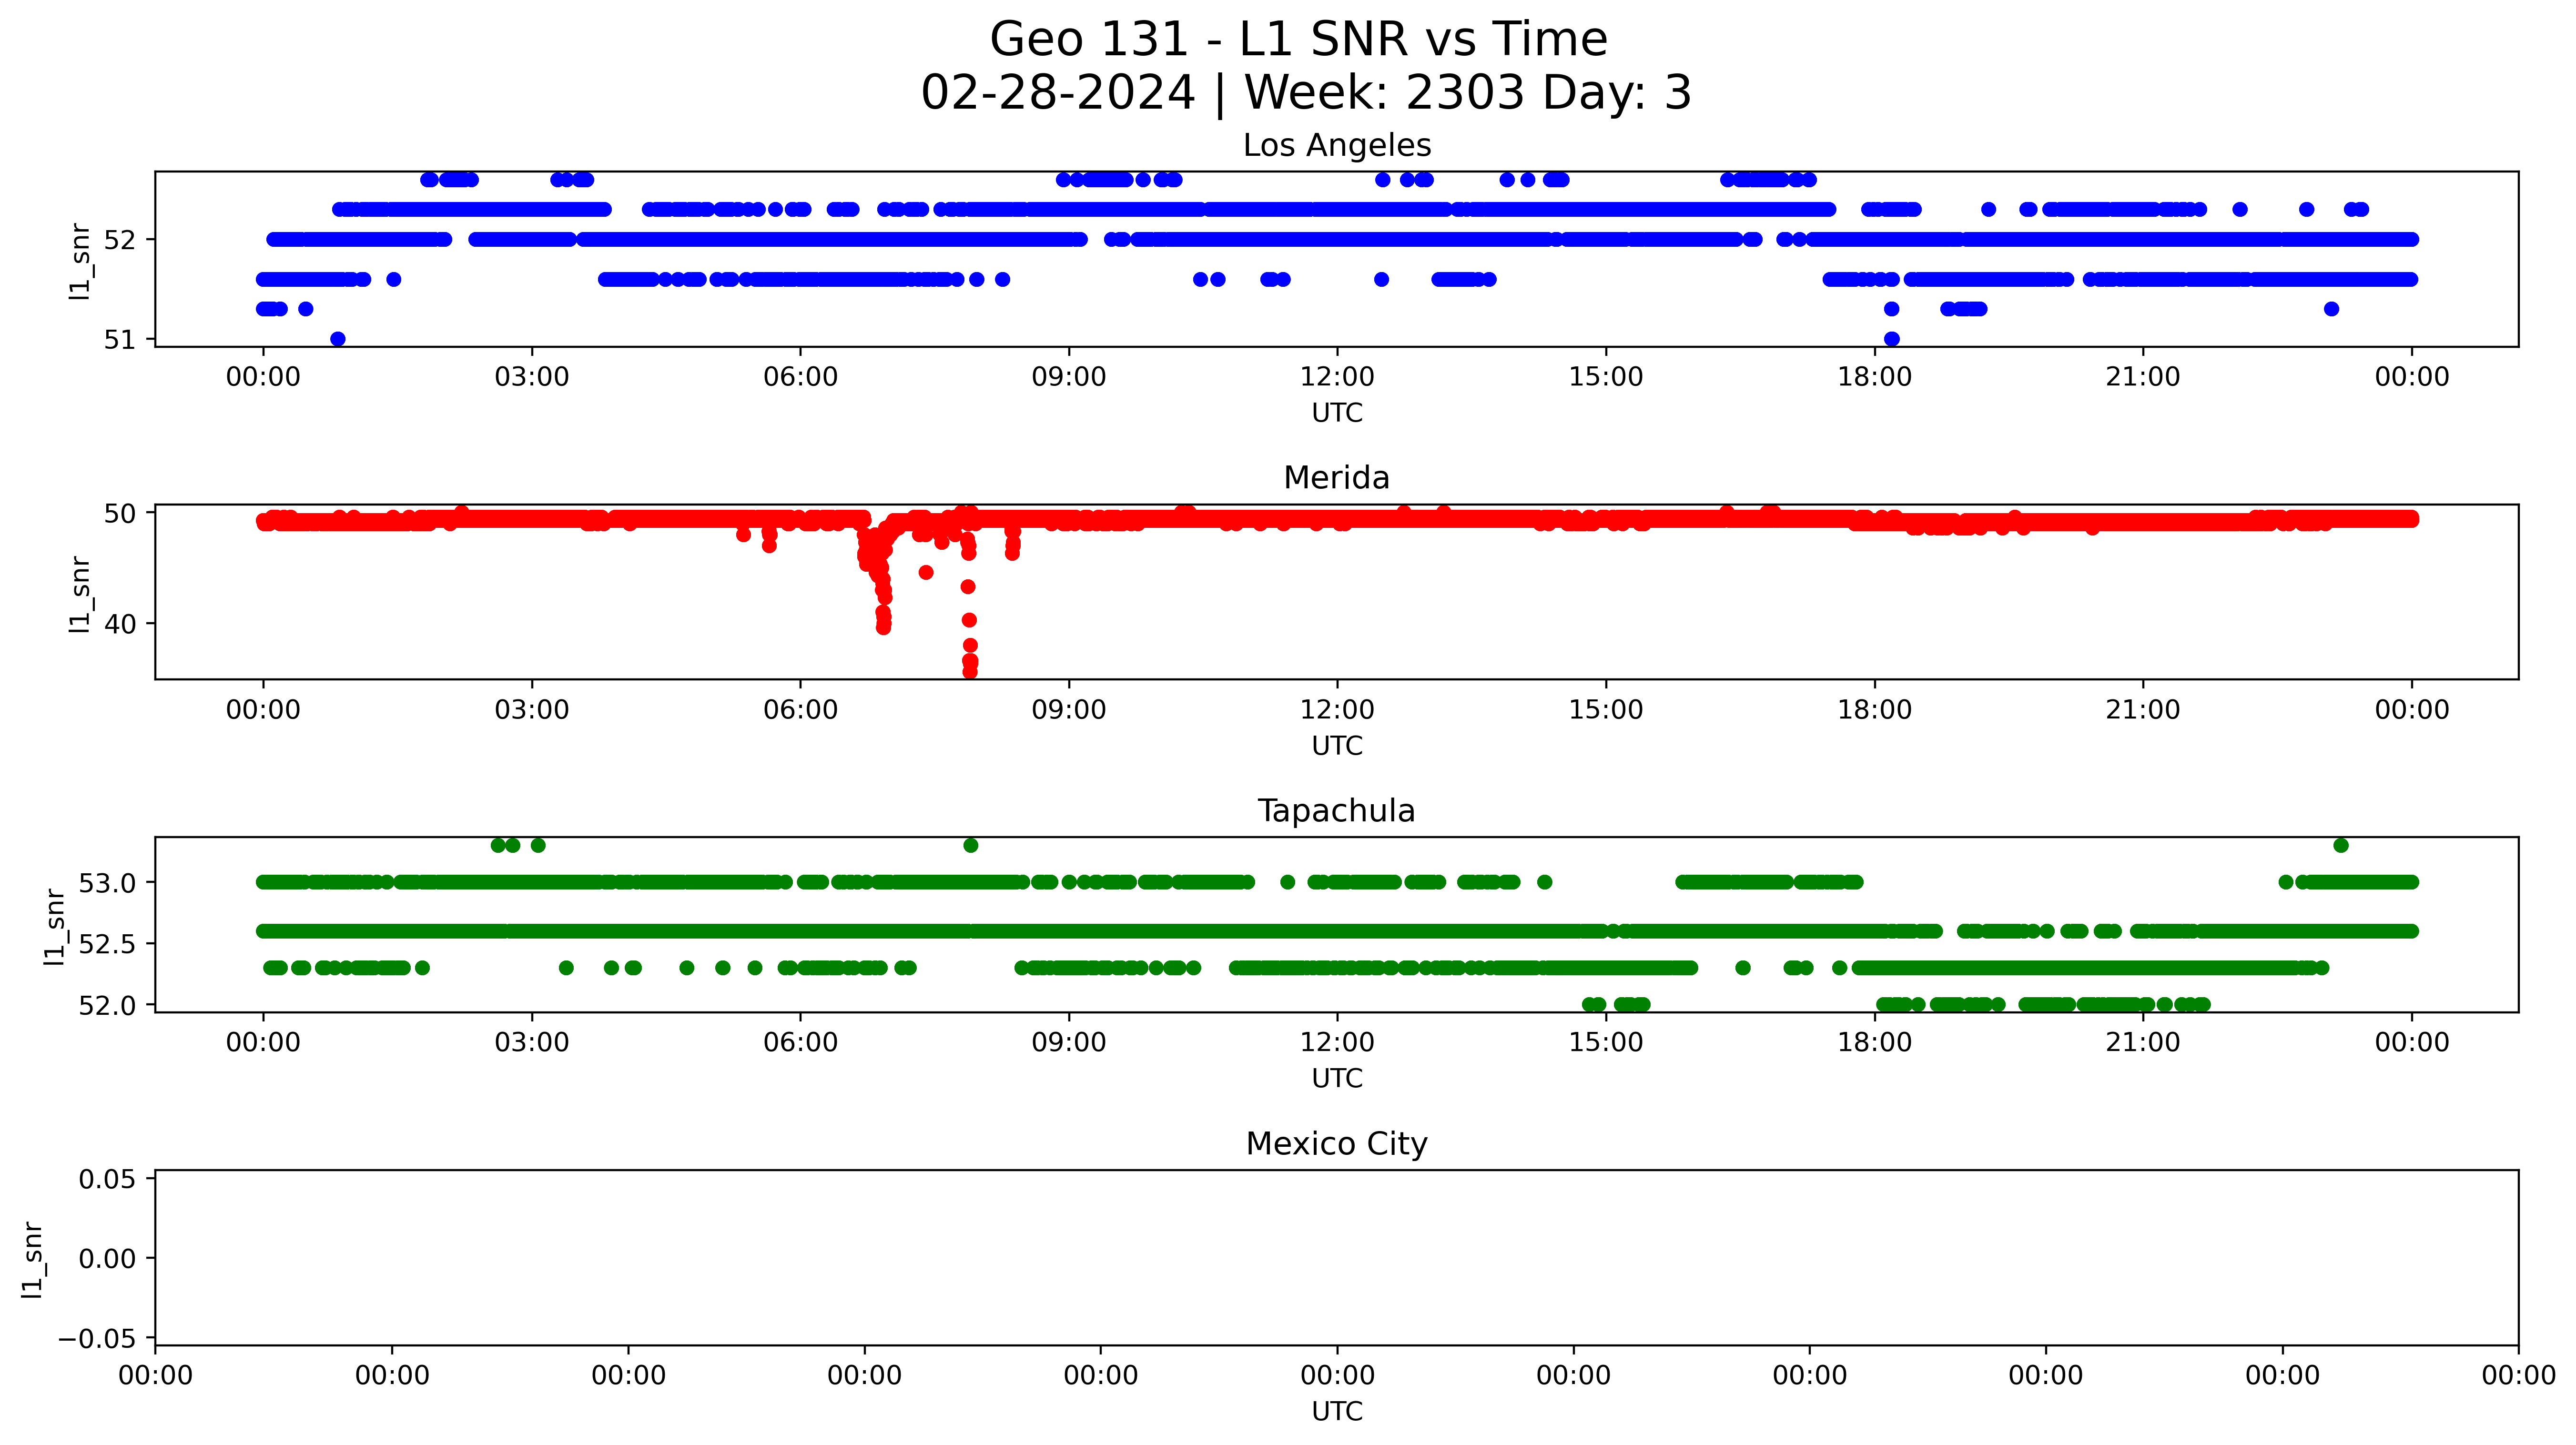
Task: Click the "51" y-tick on Los Angeles plot
Action: click(119, 340)
